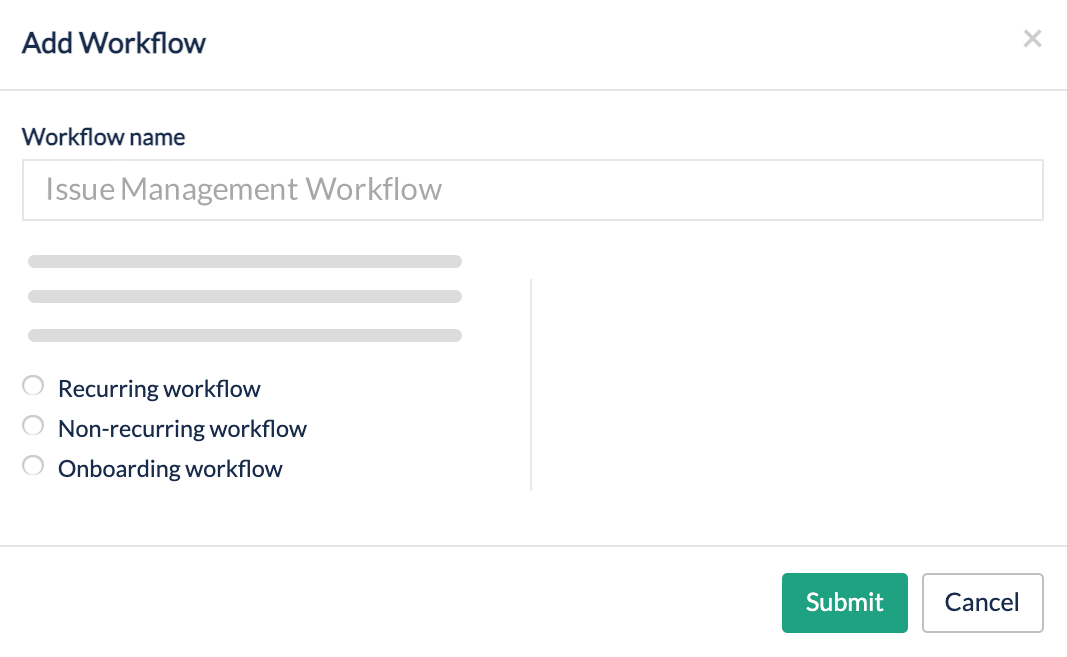Click the top gray loading placeholder bar

245,262
